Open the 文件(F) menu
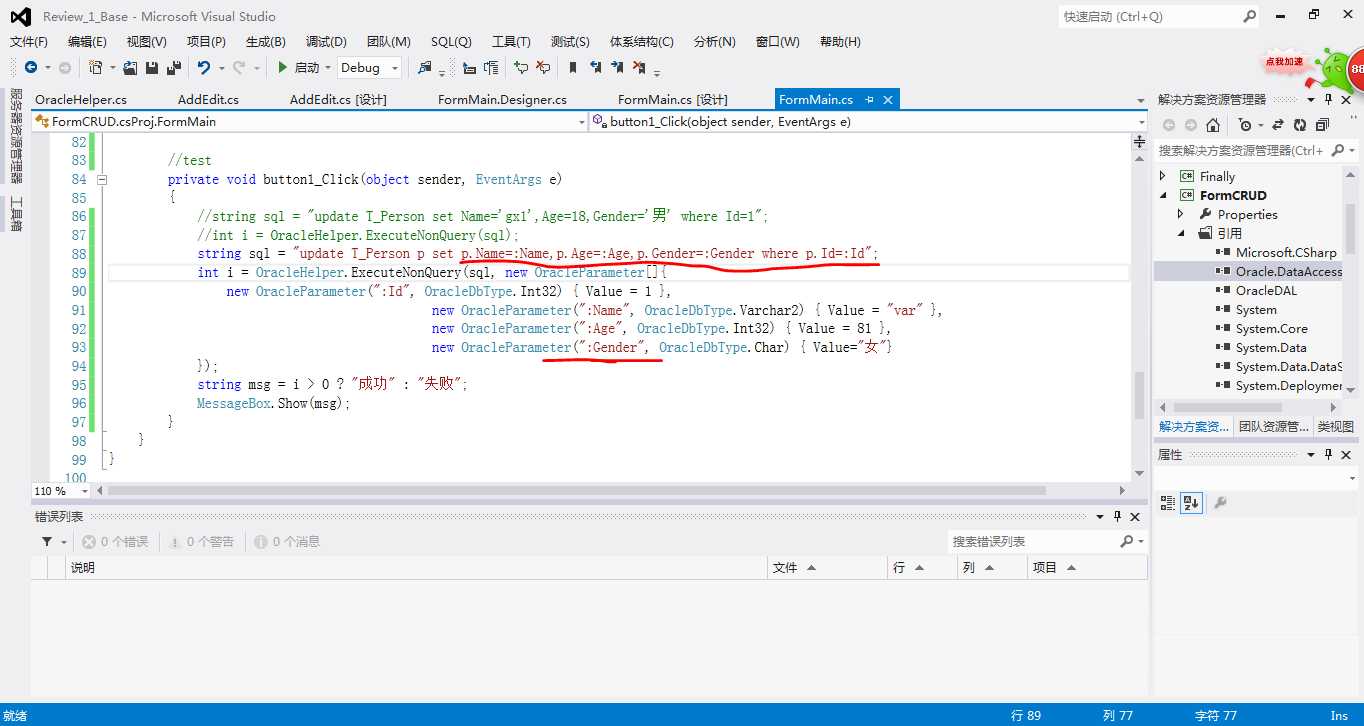 pos(29,41)
